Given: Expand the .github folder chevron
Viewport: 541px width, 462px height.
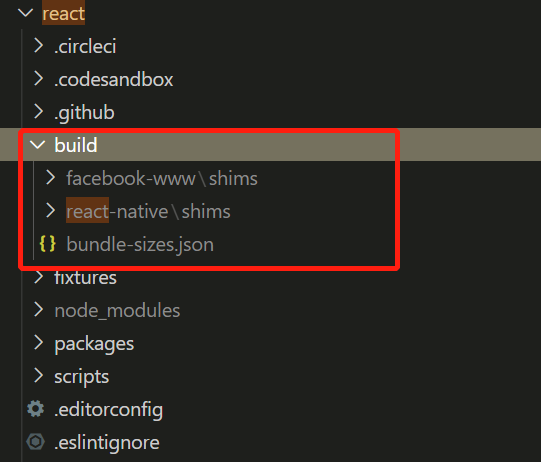Looking at the screenshot, I should [39, 112].
